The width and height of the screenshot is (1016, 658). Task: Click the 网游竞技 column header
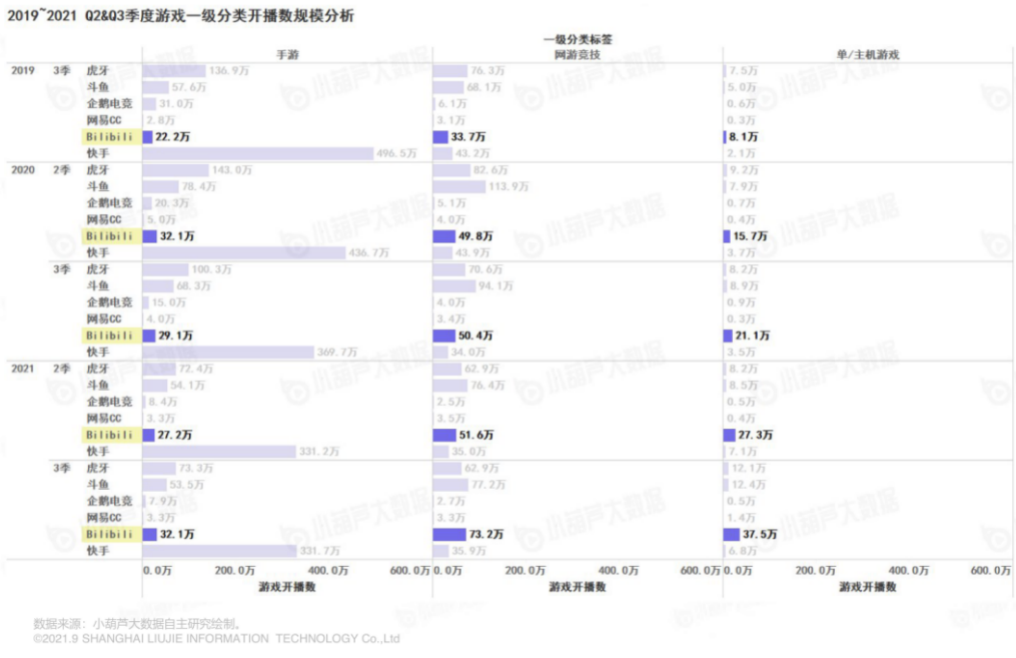[x=577, y=54]
